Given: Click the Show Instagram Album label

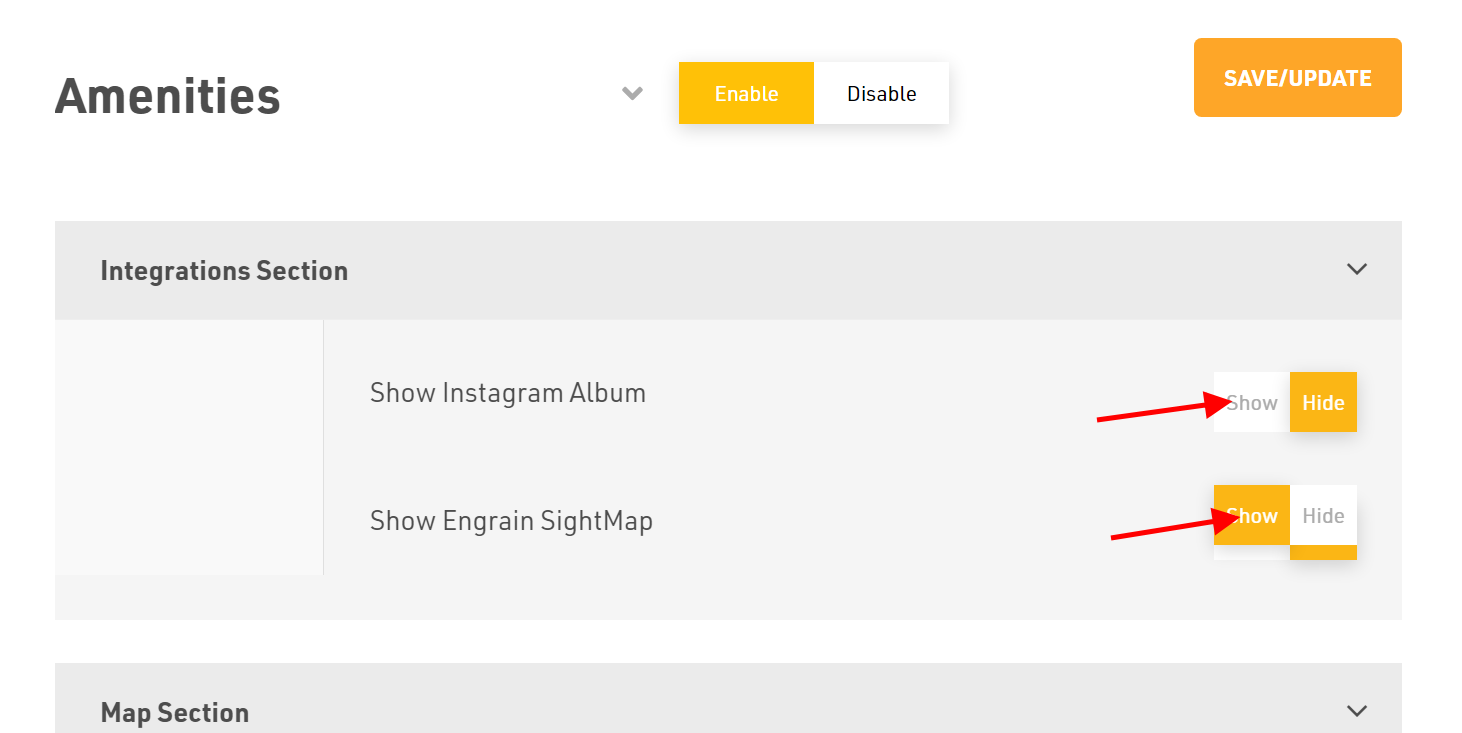Looking at the screenshot, I should (508, 393).
